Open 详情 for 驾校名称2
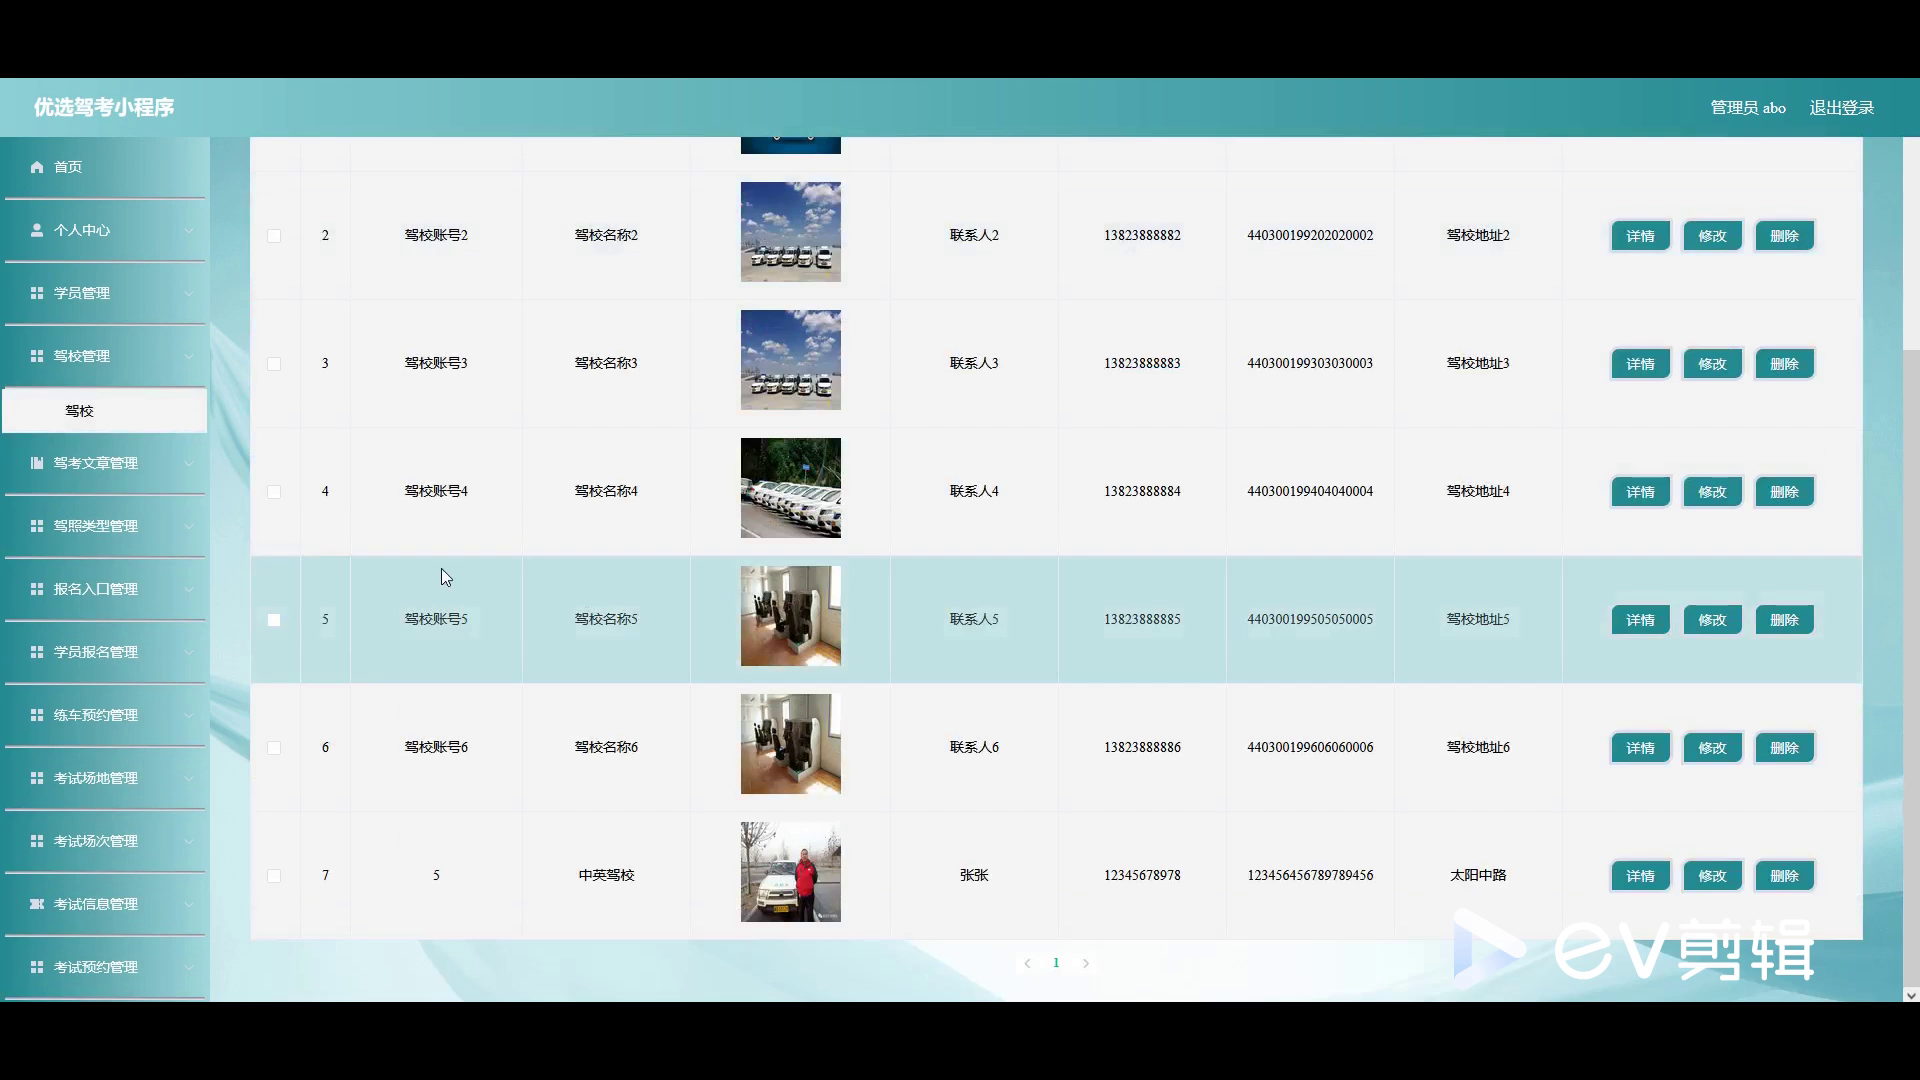Viewport: 1920px width, 1080px height. 1640,236
